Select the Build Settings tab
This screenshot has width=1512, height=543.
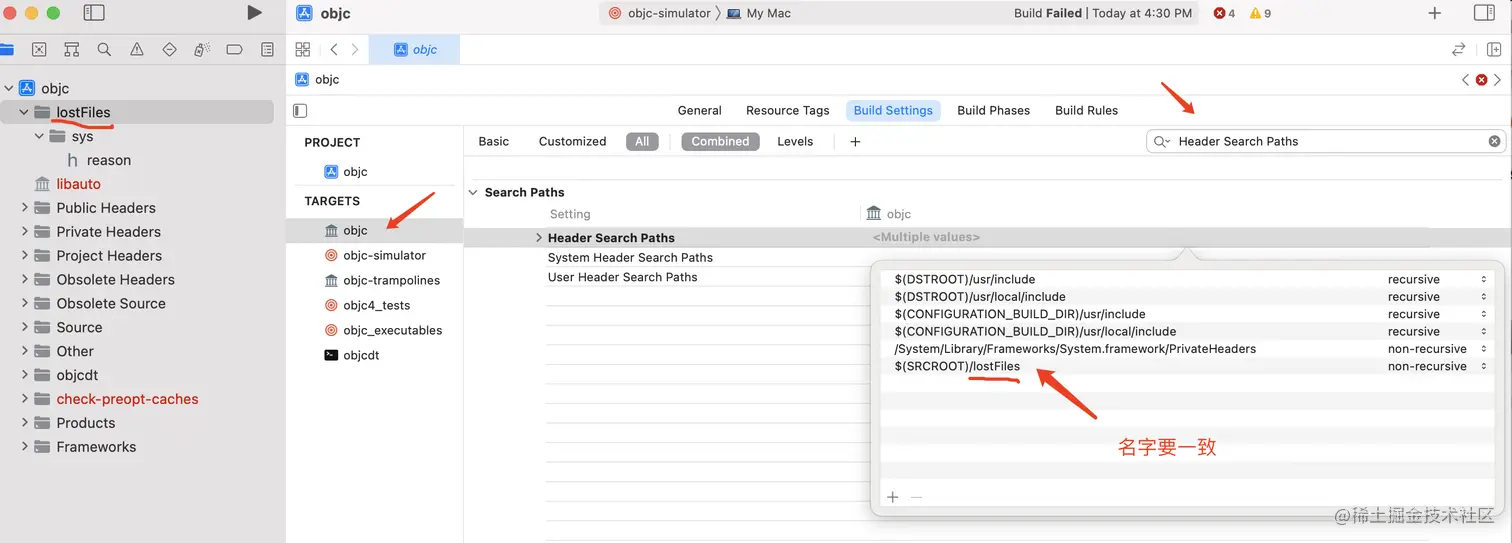[x=893, y=110]
